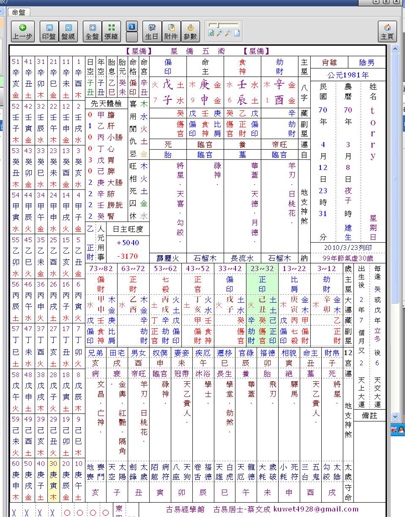The image size is (405, 517).
Task: Click the first magnifier zoom icon
Action: pyautogui.click(x=219, y=33)
